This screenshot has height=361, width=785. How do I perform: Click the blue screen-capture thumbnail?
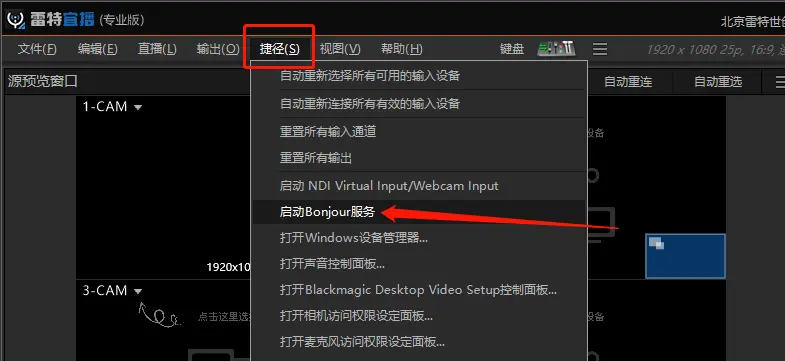click(685, 256)
